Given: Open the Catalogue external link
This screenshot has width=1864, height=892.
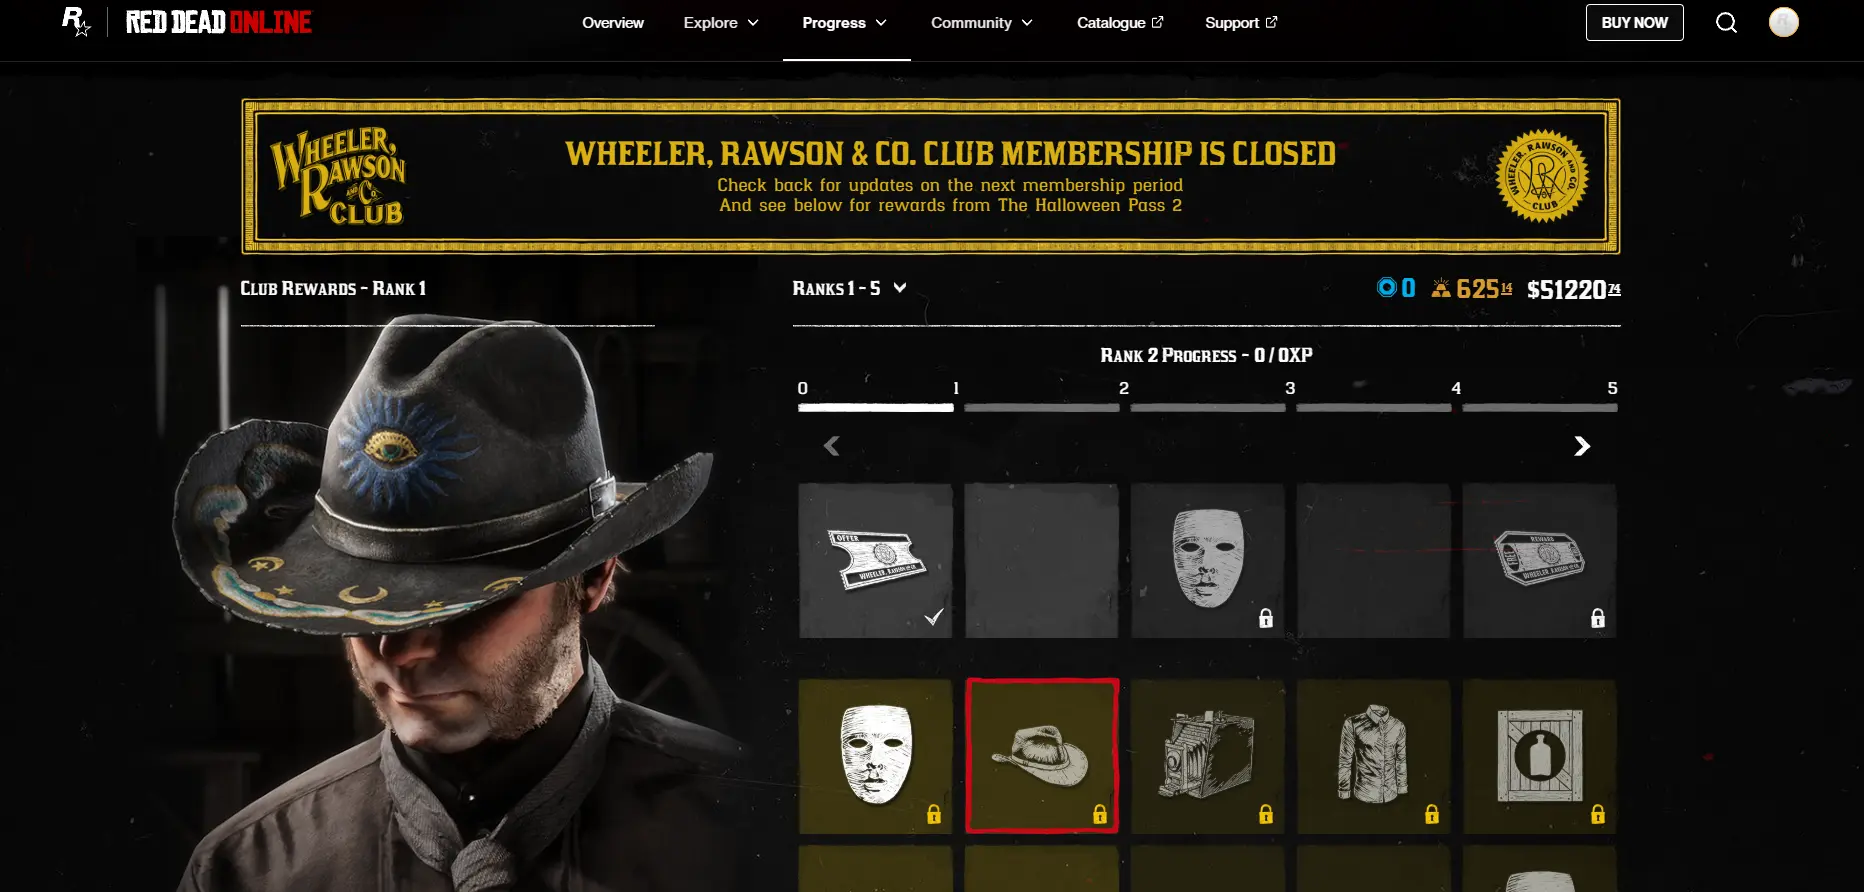Looking at the screenshot, I should coord(1120,23).
